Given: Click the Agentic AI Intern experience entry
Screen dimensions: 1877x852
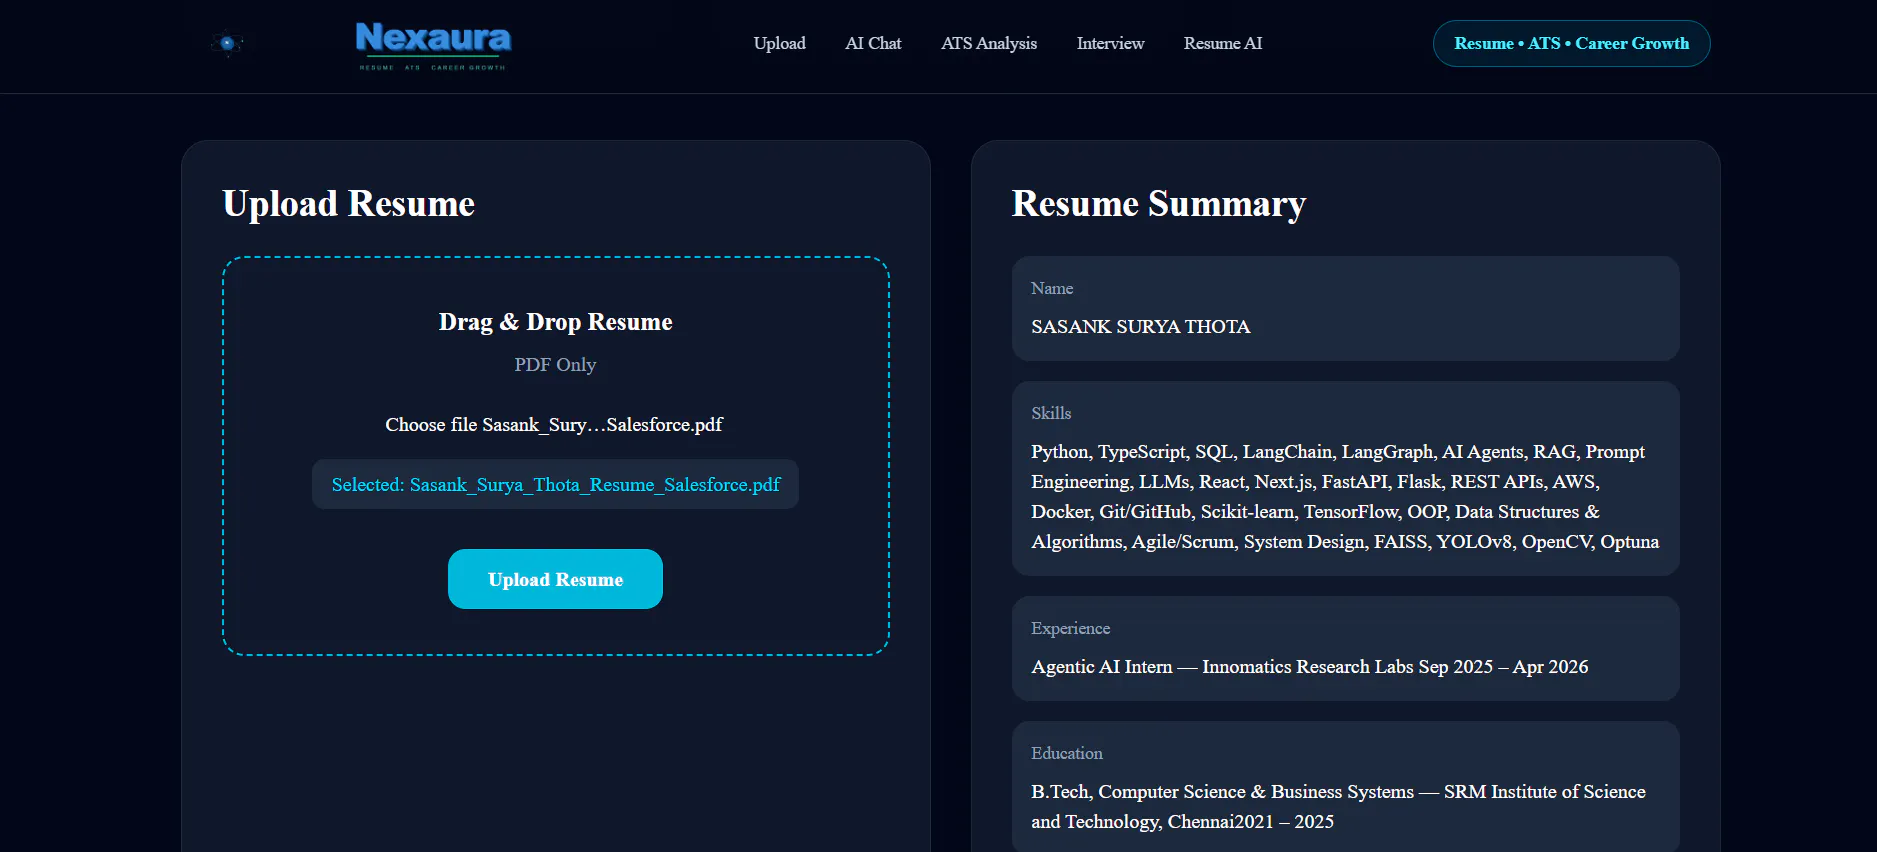Looking at the screenshot, I should tap(1309, 667).
